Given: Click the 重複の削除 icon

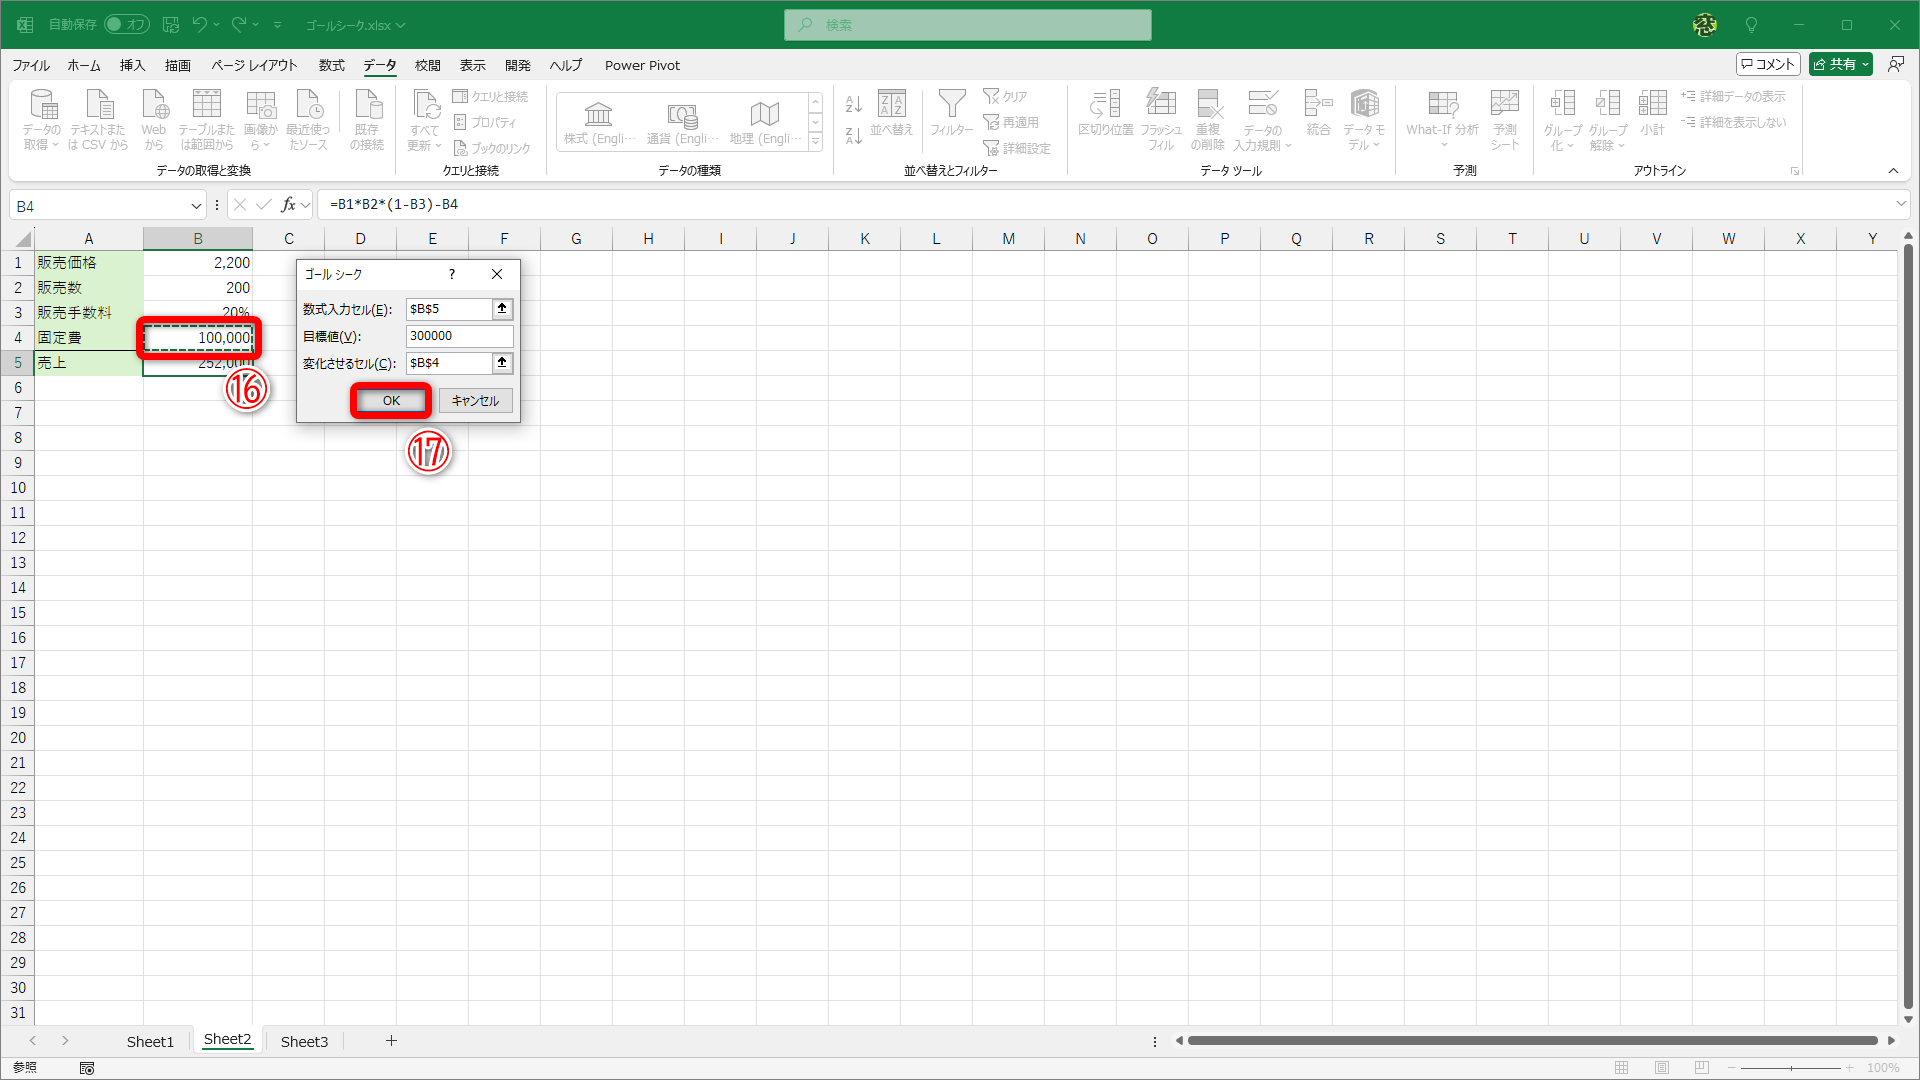Looking at the screenshot, I should click(x=1209, y=118).
